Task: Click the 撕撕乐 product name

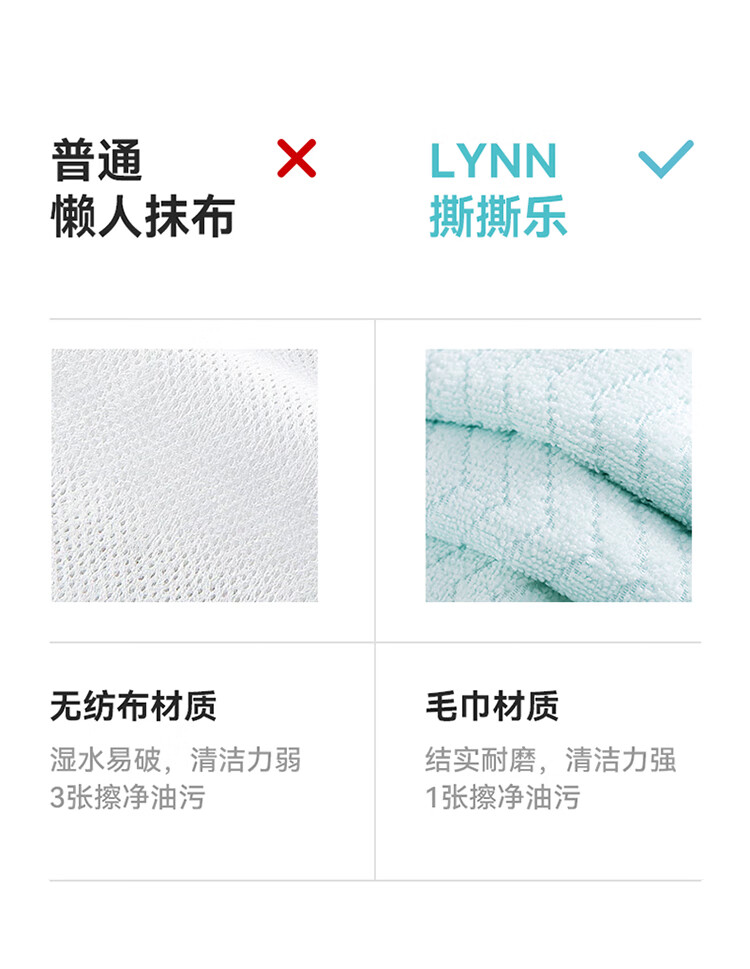Action: point(498,216)
